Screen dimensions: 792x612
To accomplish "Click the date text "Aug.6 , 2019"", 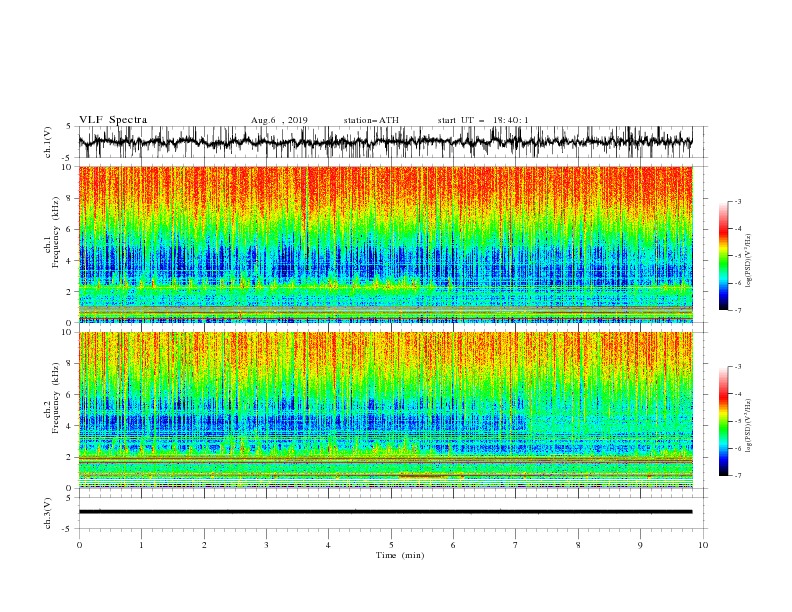I will [x=279, y=120].
